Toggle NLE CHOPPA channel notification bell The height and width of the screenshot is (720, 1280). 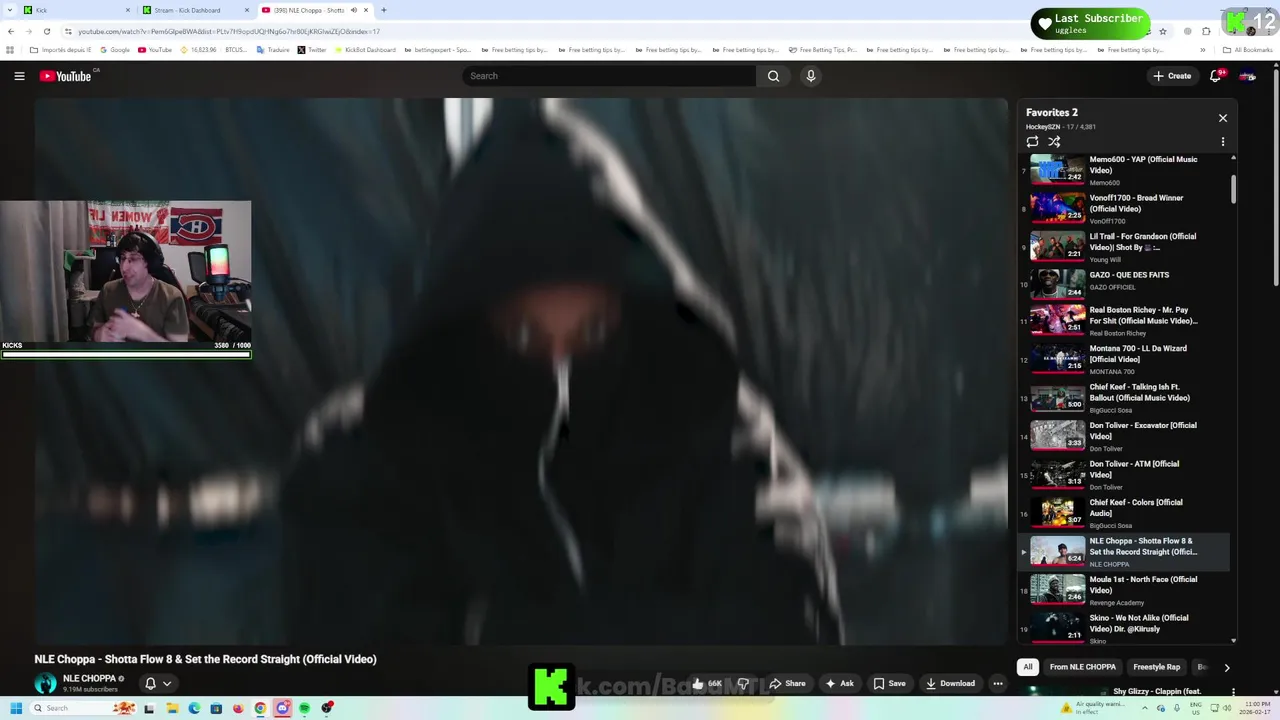coord(150,684)
